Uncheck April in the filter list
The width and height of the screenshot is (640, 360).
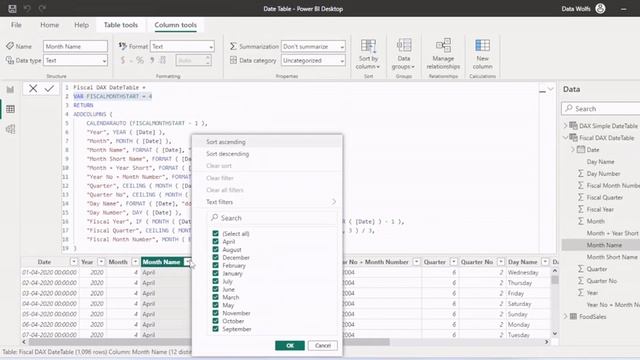click(216, 242)
